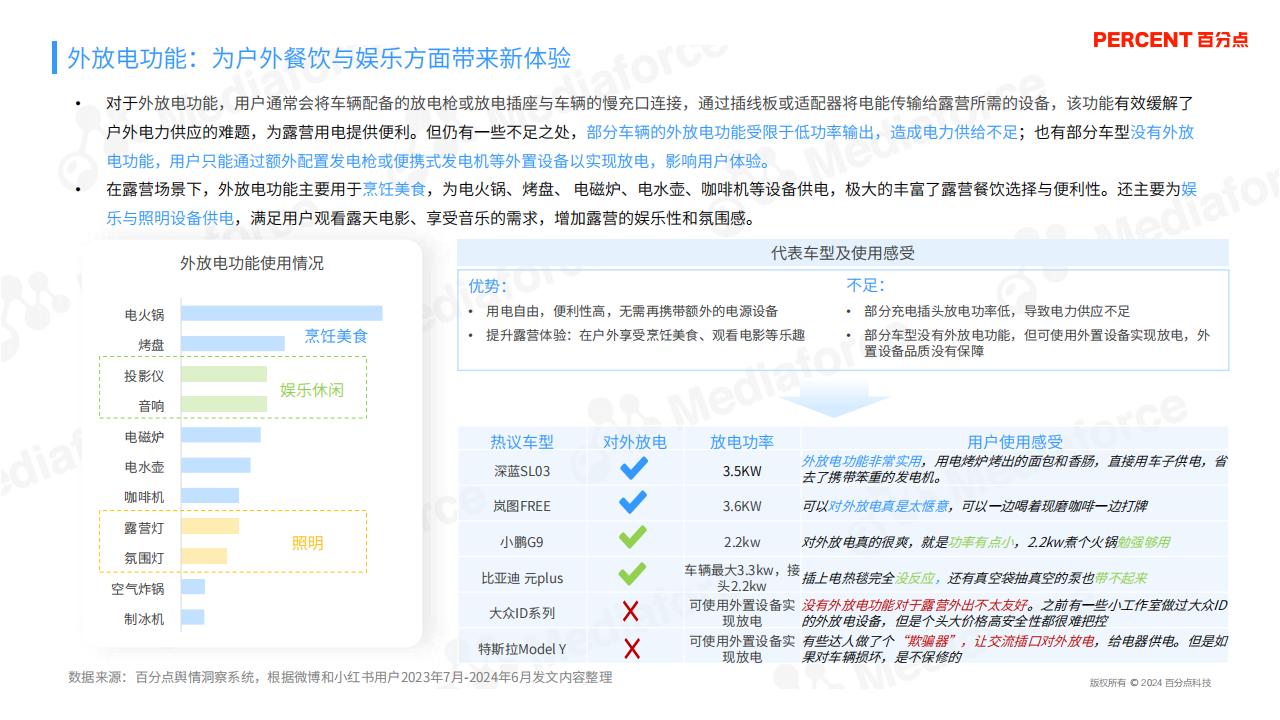Click the 热议车型 column header
This screenshot has width=1280, height=720.
point(521,441)
